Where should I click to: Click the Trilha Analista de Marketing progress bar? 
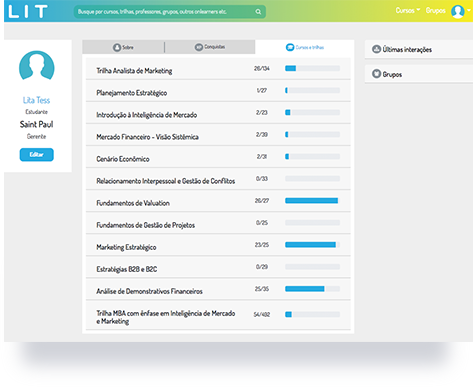[x=312, y=68]
